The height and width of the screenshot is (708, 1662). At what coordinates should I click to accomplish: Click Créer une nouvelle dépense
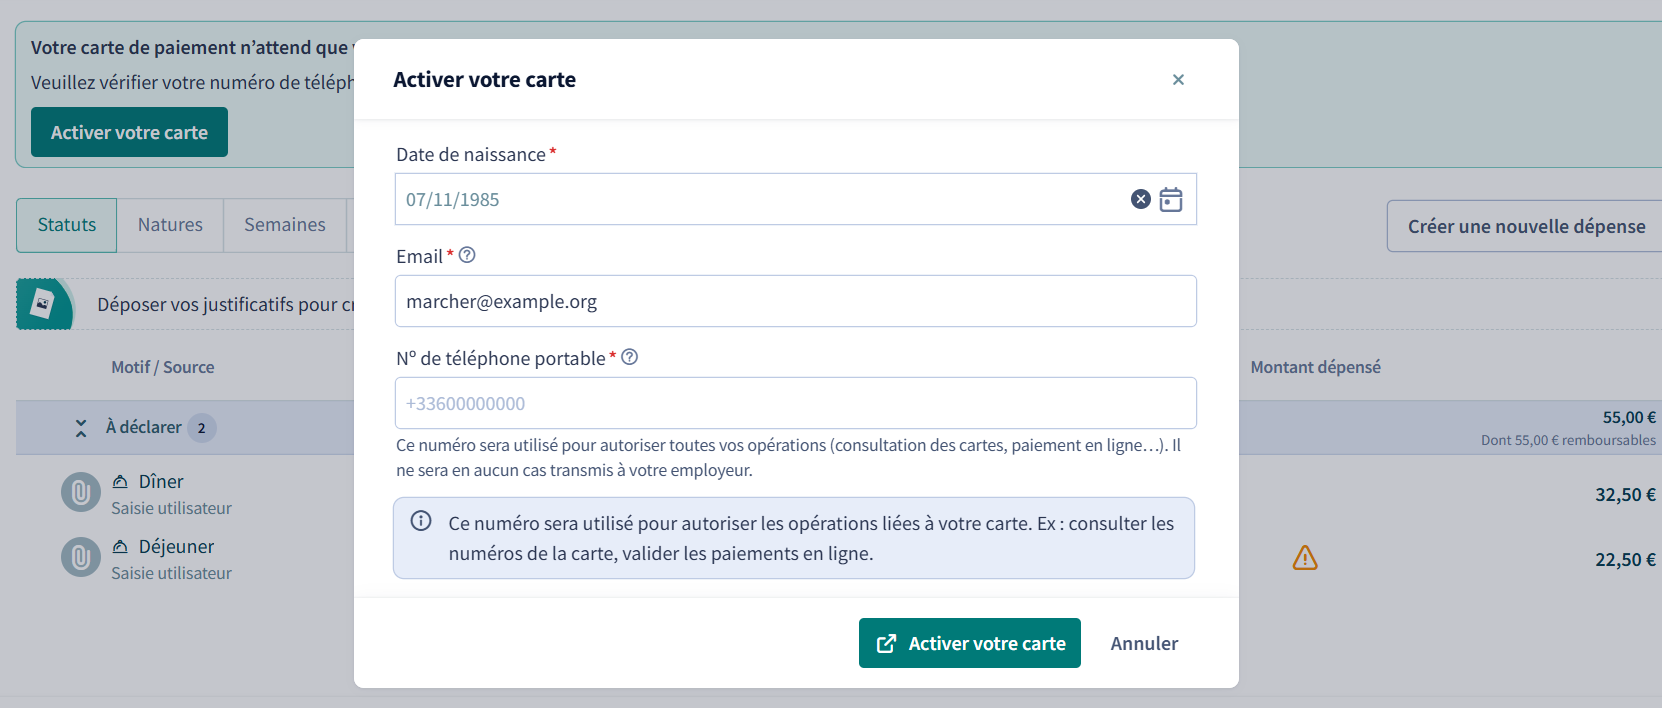point(1526,226)
